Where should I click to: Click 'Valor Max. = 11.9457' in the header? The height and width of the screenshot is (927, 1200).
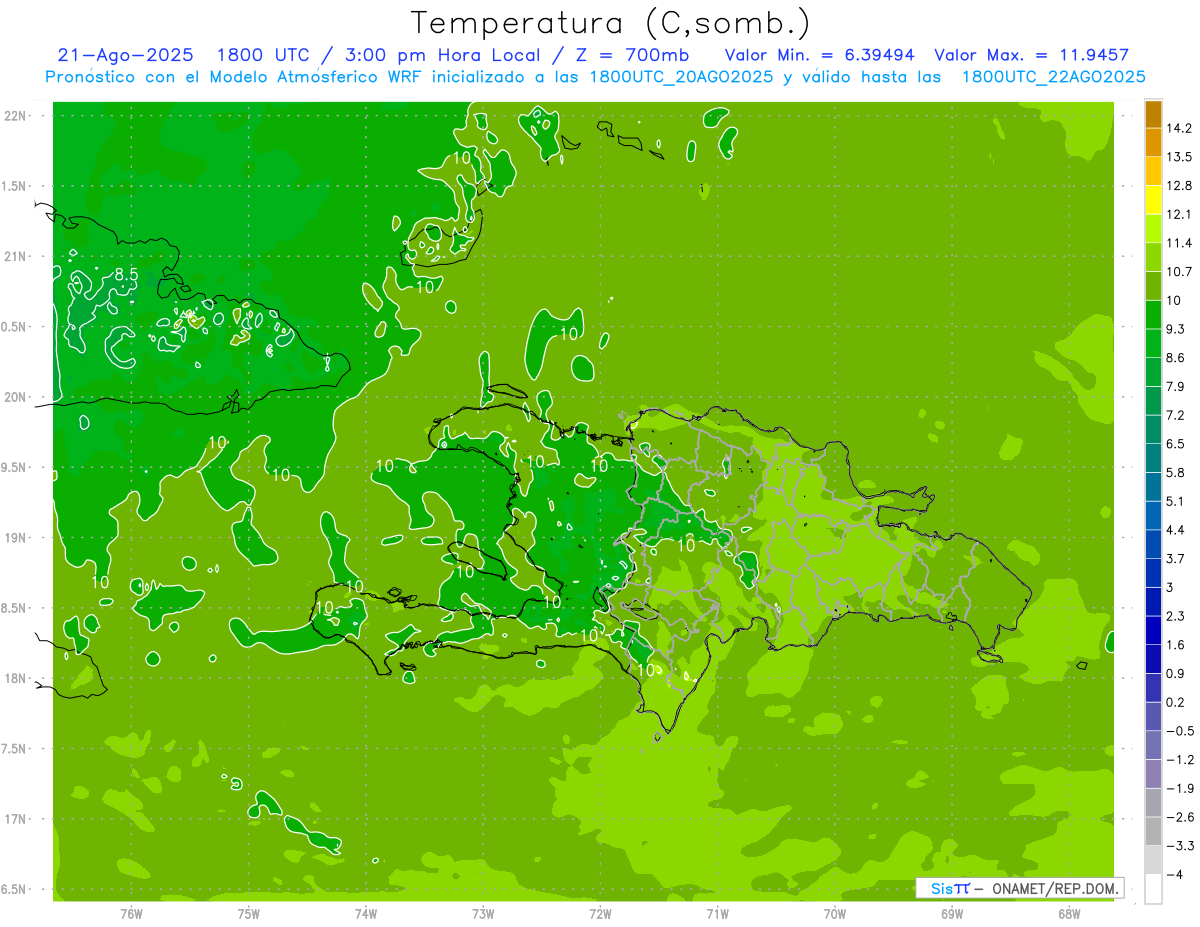click(1031, 55)
